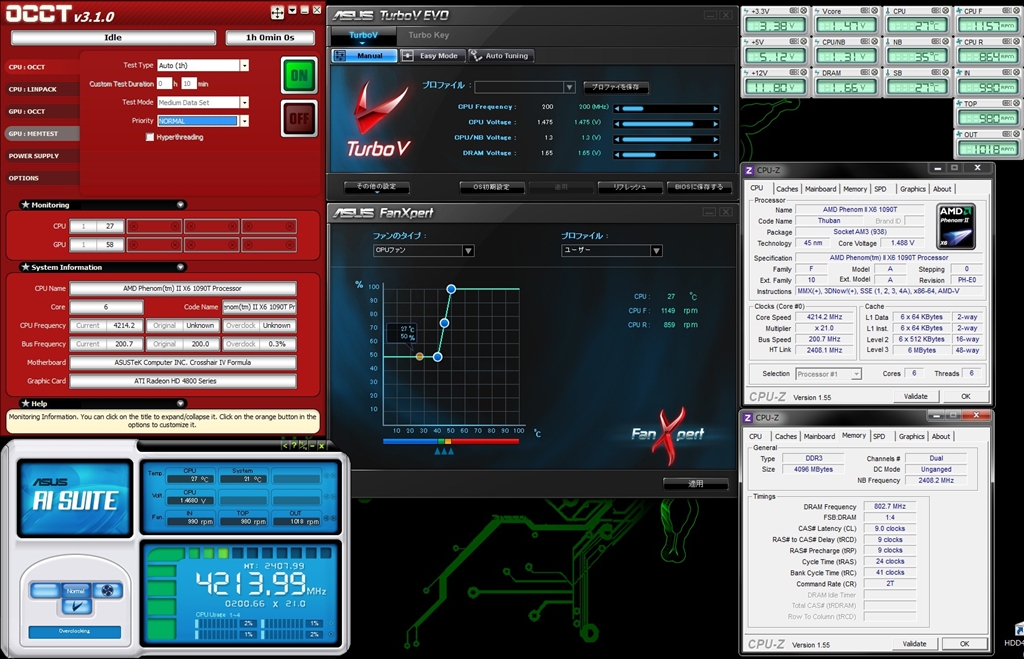Viewport: 1024px width, 659px height.
Task: Click the fan icon in AI Suite
Action: coord(105,590)
